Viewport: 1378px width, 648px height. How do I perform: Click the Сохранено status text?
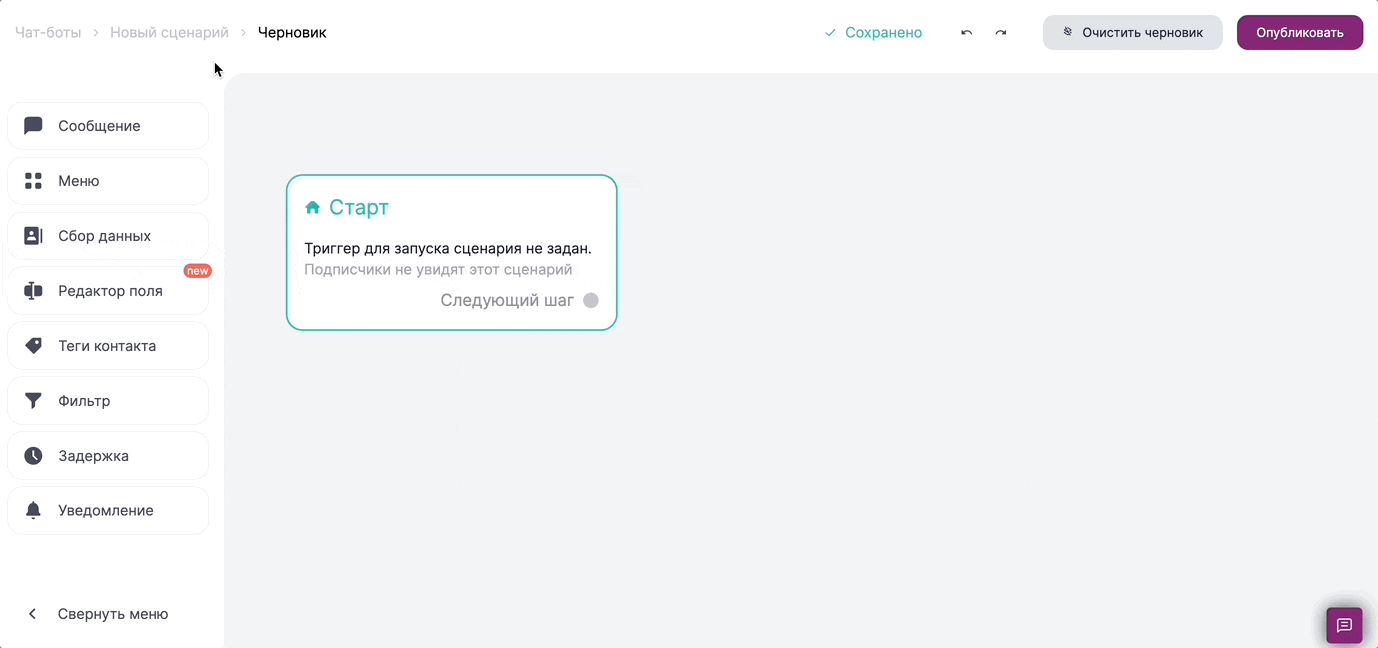click(884, 33)
